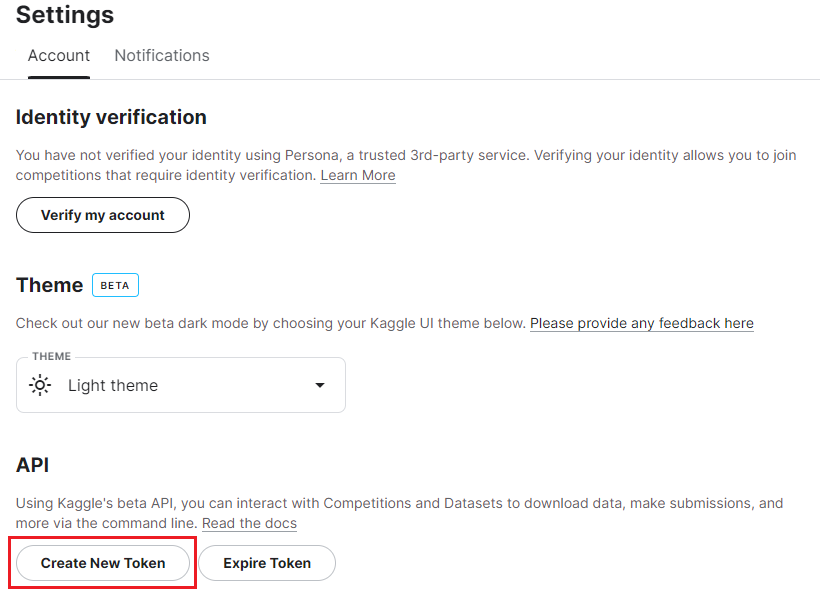Open the Theme dropdown chevron

coord(319,384)
